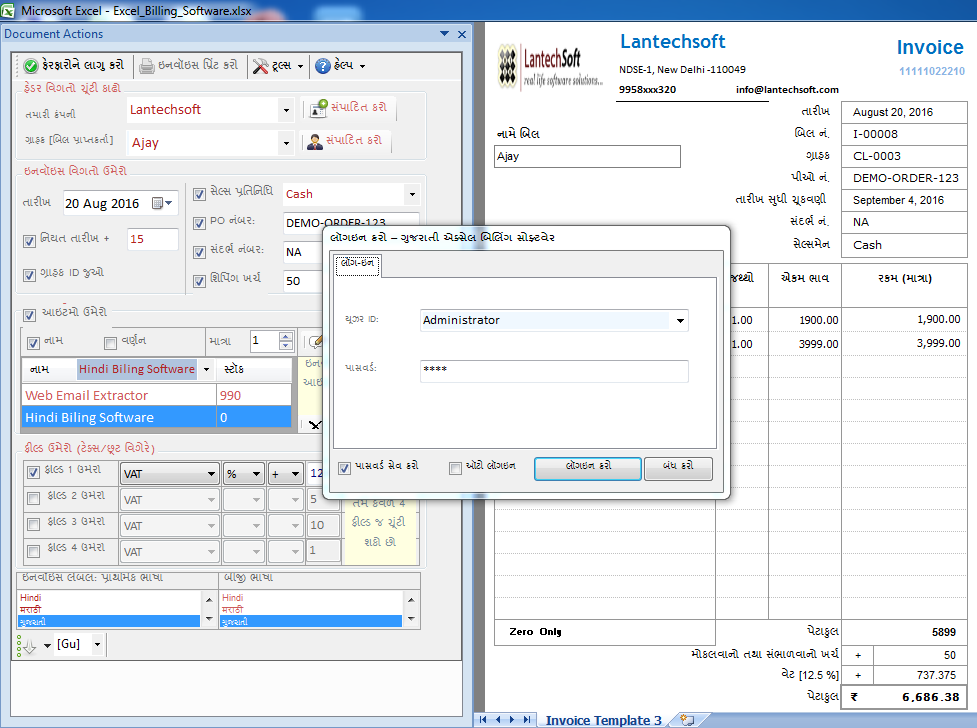Select Web Email Extractor item row

(156, 395)
